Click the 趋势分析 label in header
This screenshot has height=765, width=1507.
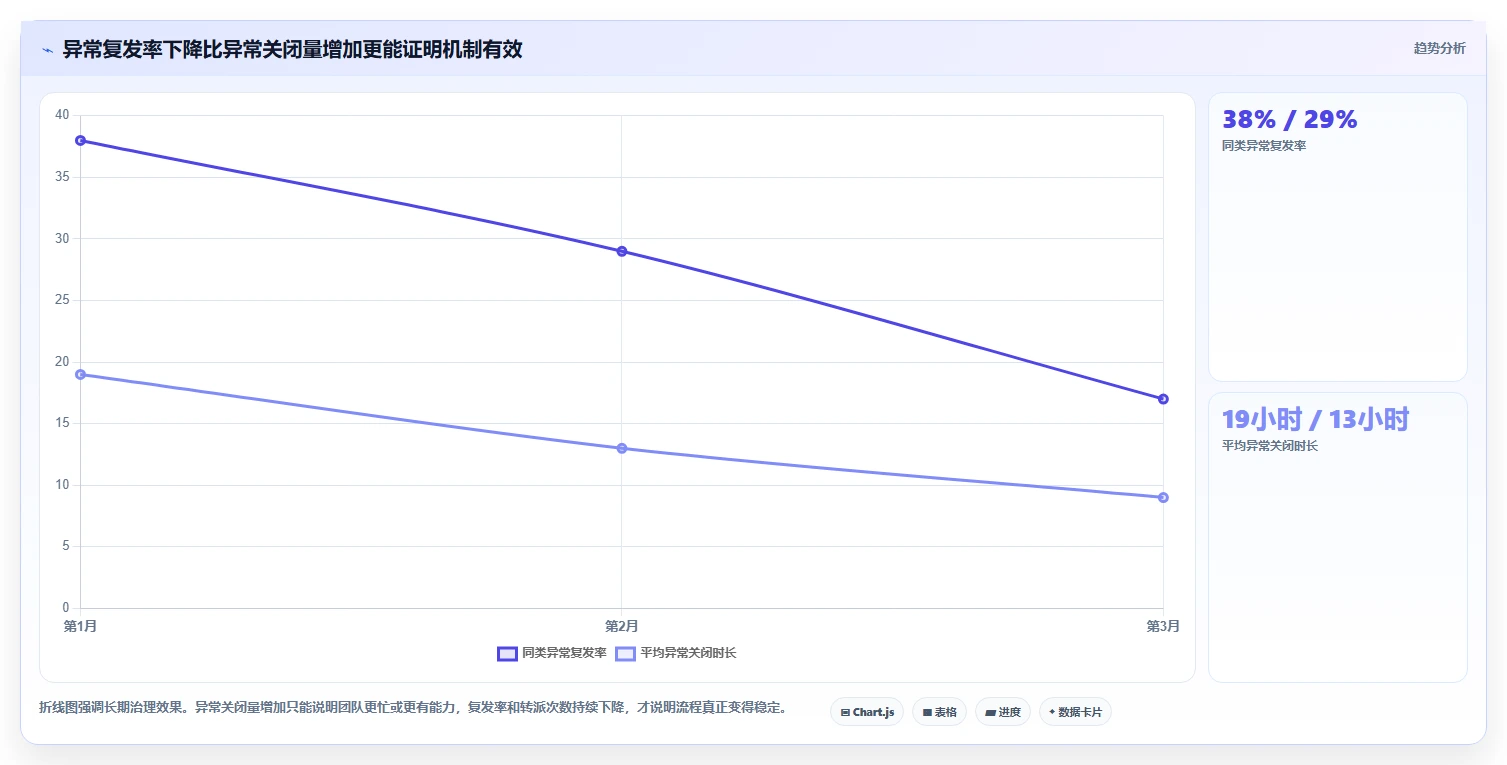[1439, 48]
